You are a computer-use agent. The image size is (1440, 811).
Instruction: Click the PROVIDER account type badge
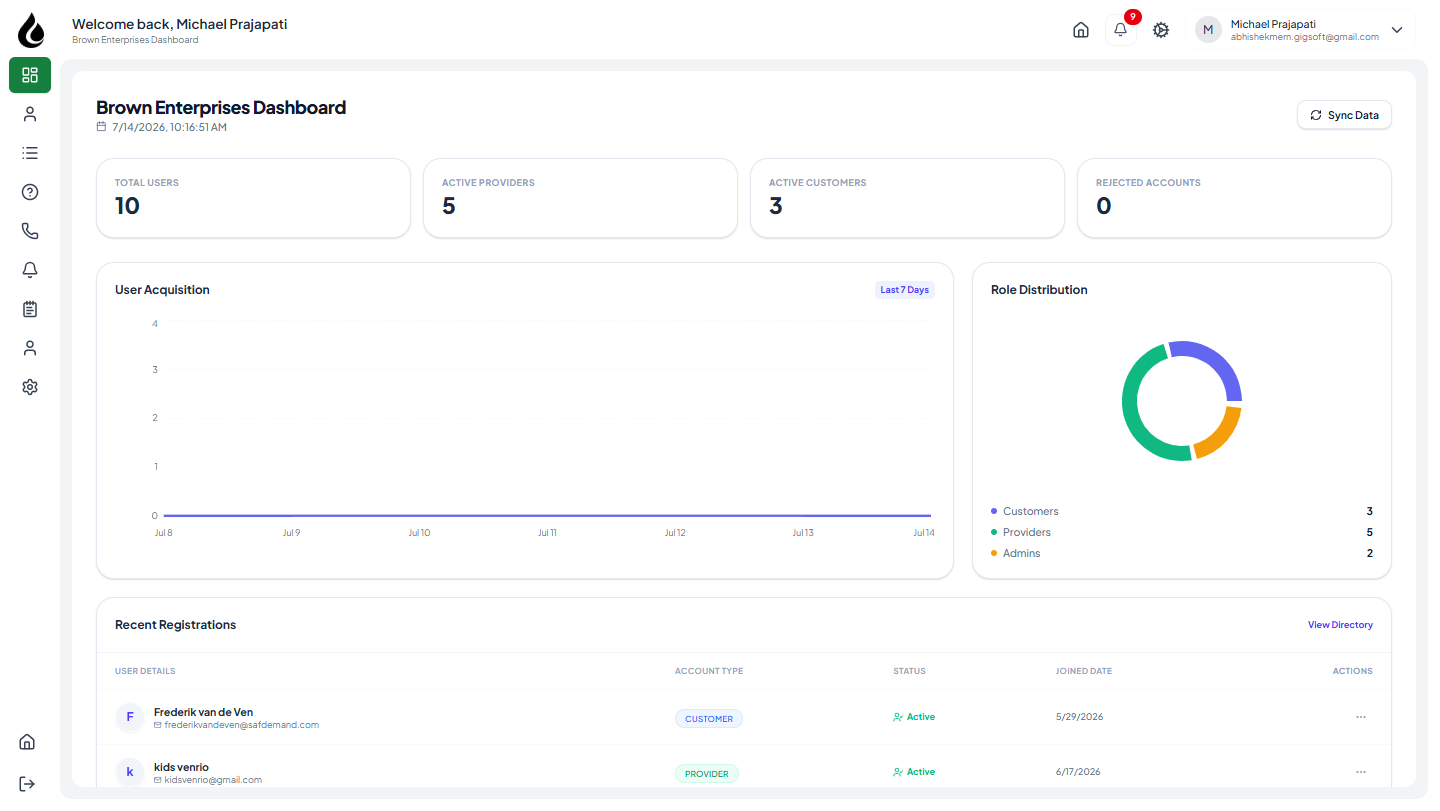[707, 774]
